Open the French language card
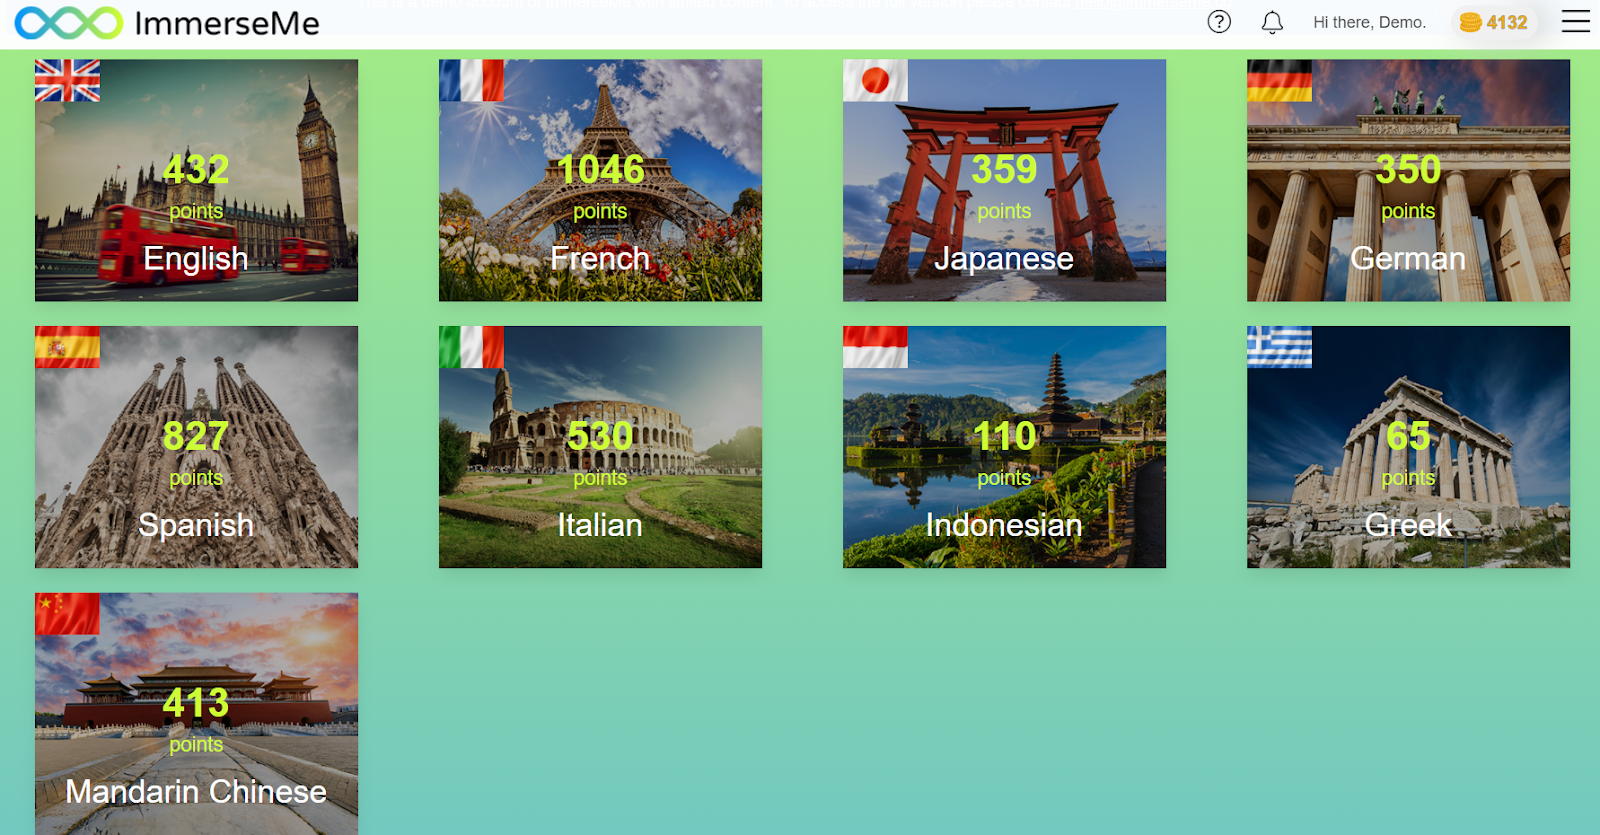Image resolution: width=1600 pixels, height=835 pixels. coord(600,180)
